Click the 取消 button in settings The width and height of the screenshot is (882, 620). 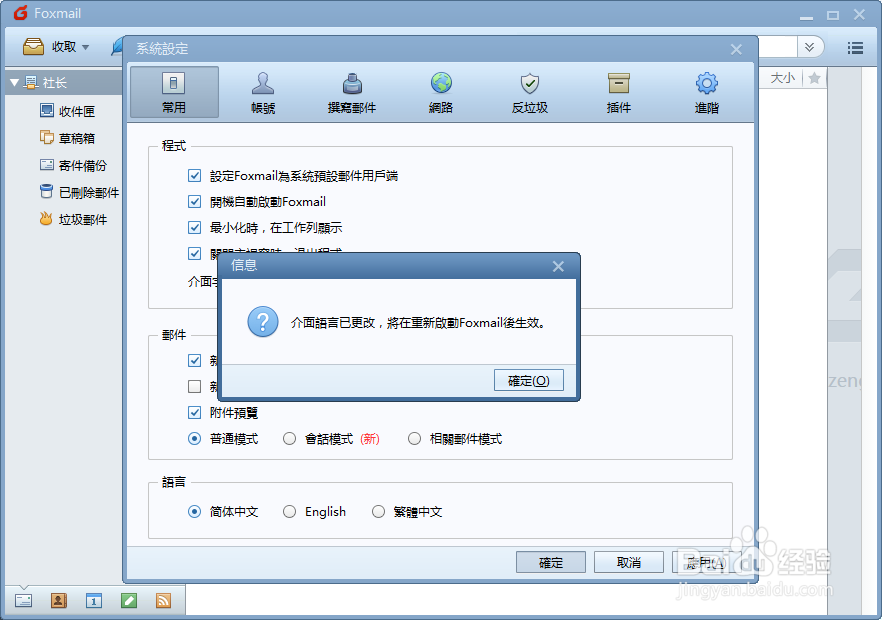click(x=628, y=562)
